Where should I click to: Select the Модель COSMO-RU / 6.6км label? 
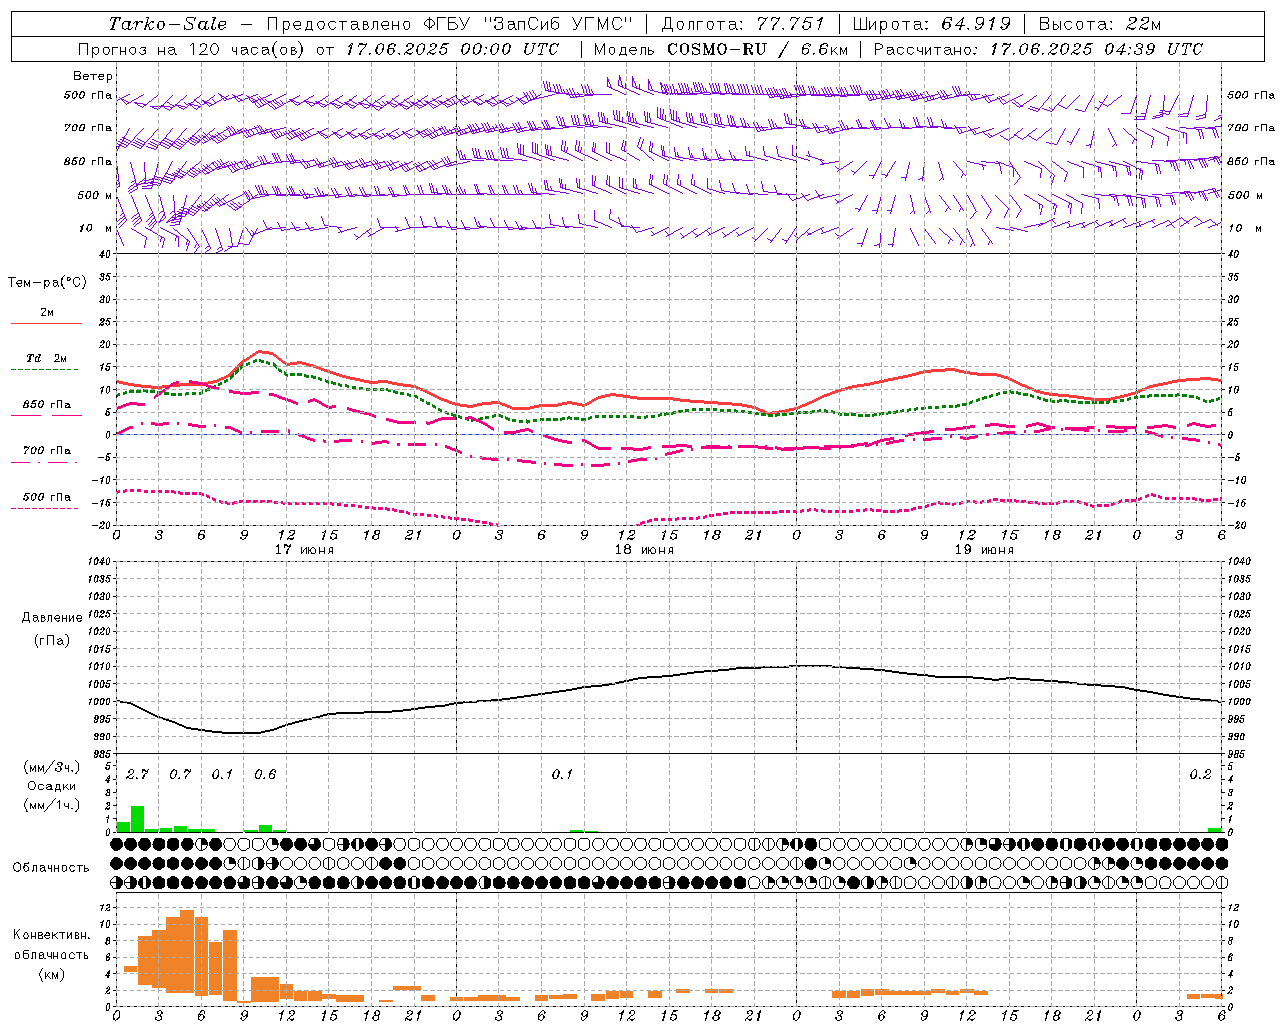click(721, 49)
